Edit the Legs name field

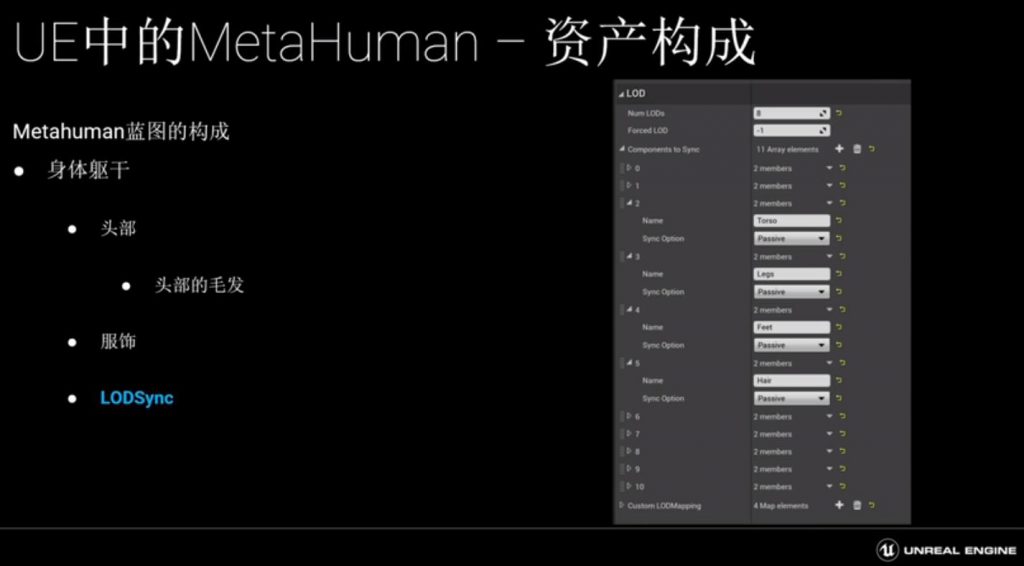coord(792,274)
